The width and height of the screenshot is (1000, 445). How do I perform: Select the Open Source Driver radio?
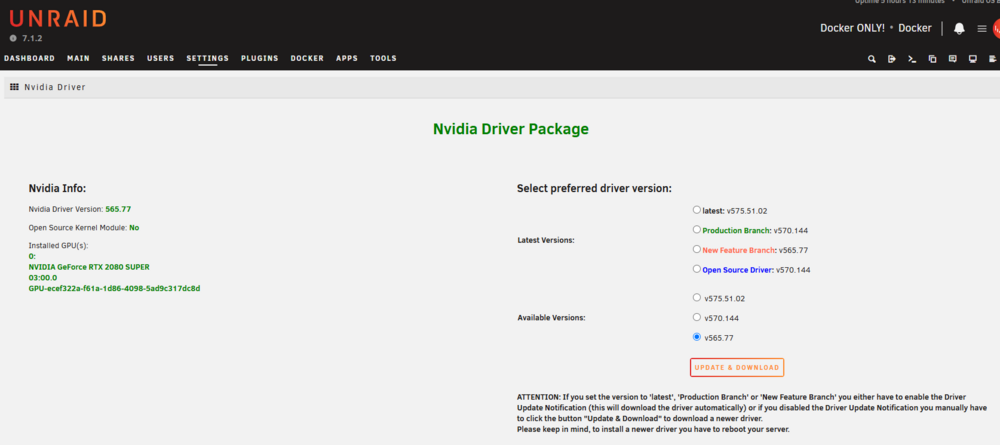[x=696, y=269]
